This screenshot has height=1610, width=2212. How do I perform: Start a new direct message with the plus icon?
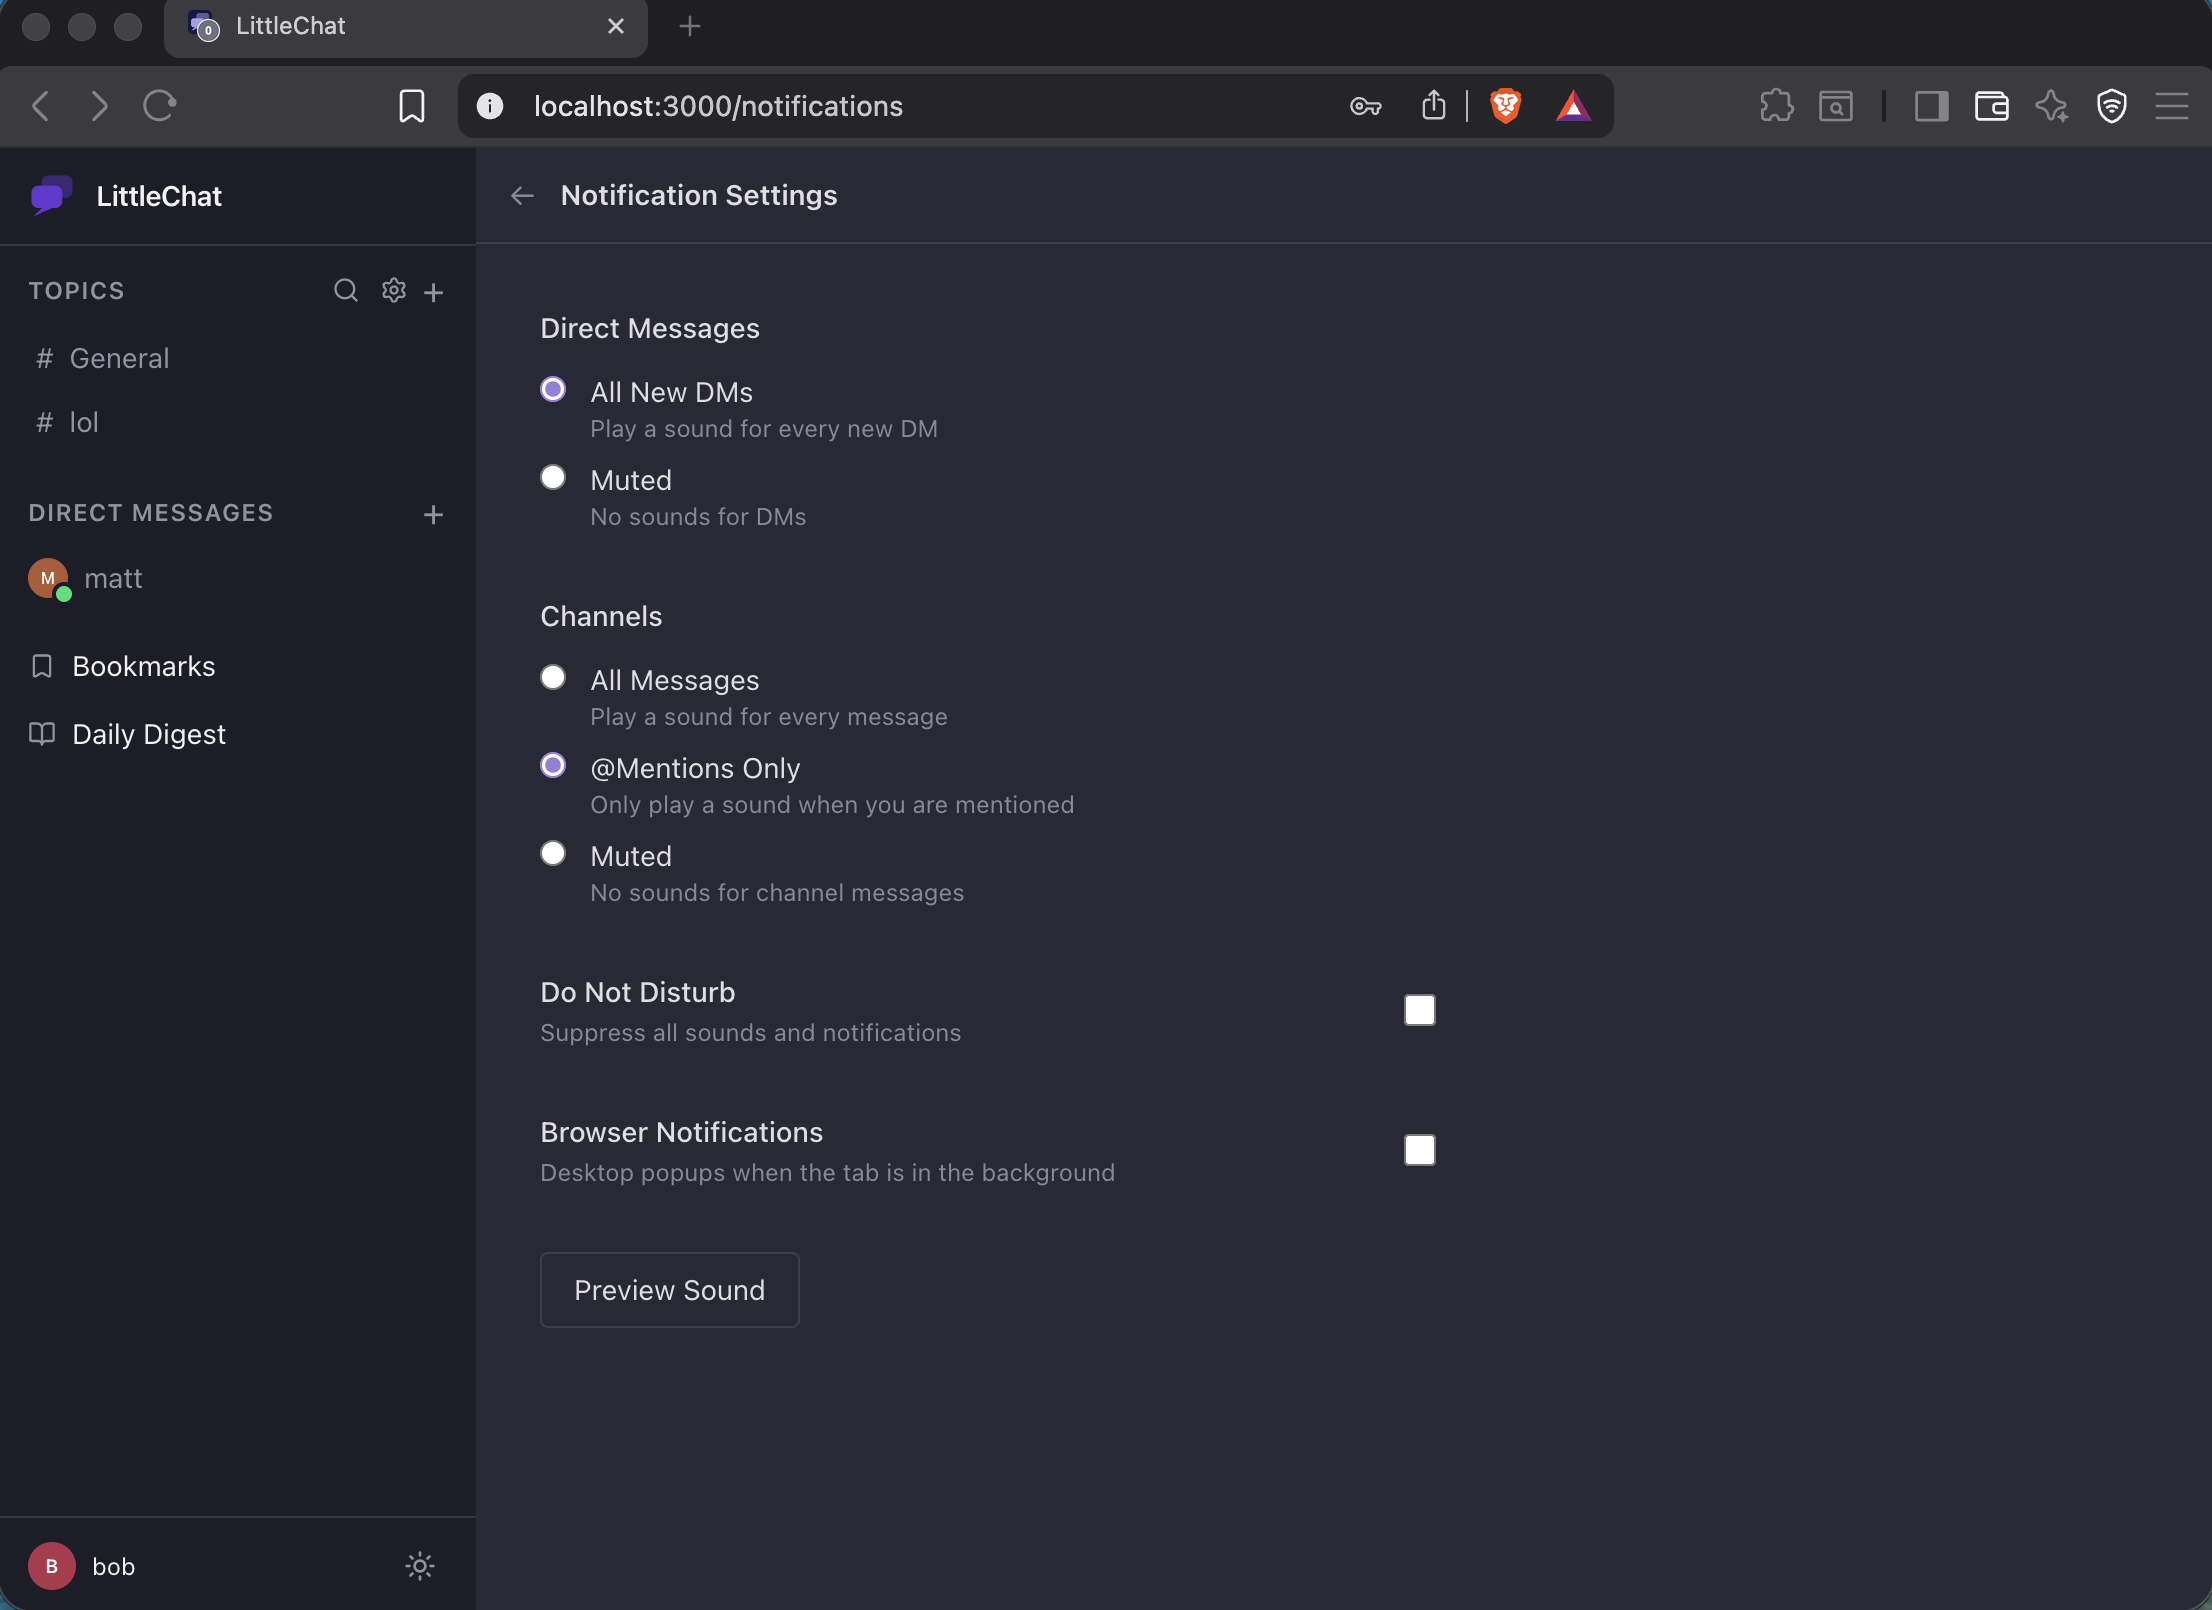click(x=433, y=514)
